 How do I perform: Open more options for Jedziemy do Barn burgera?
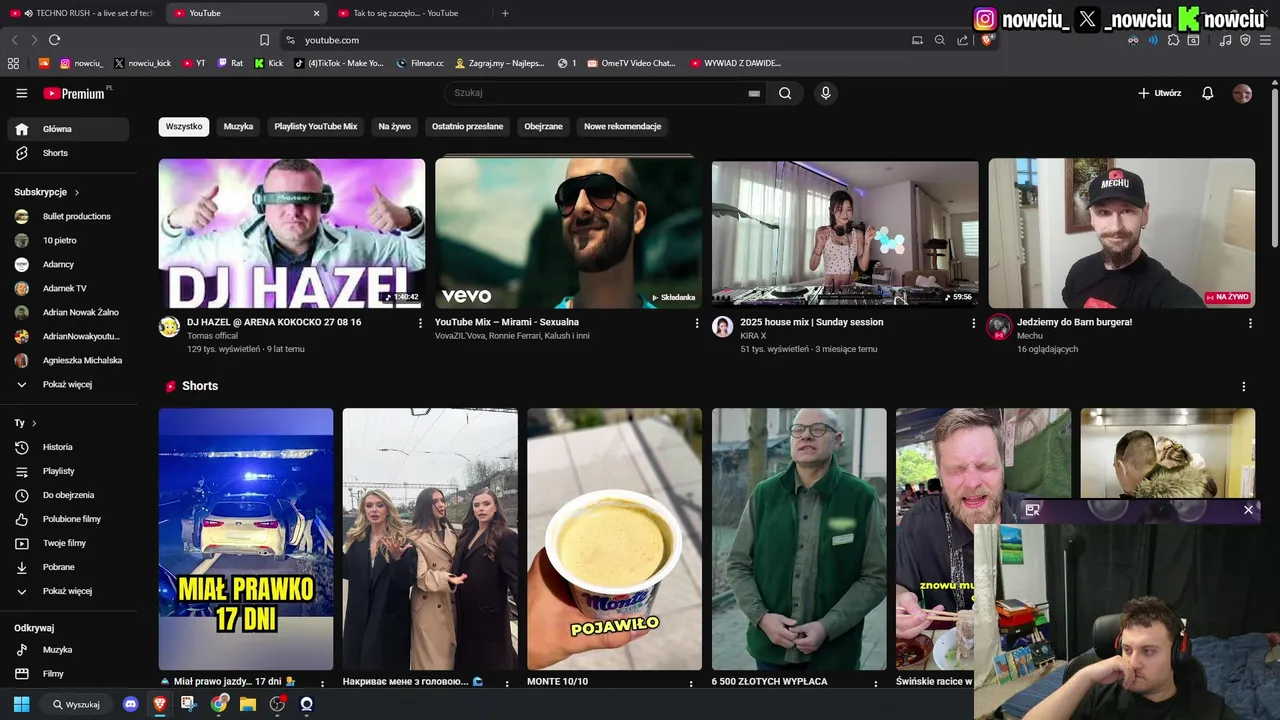pos(1250,323)
